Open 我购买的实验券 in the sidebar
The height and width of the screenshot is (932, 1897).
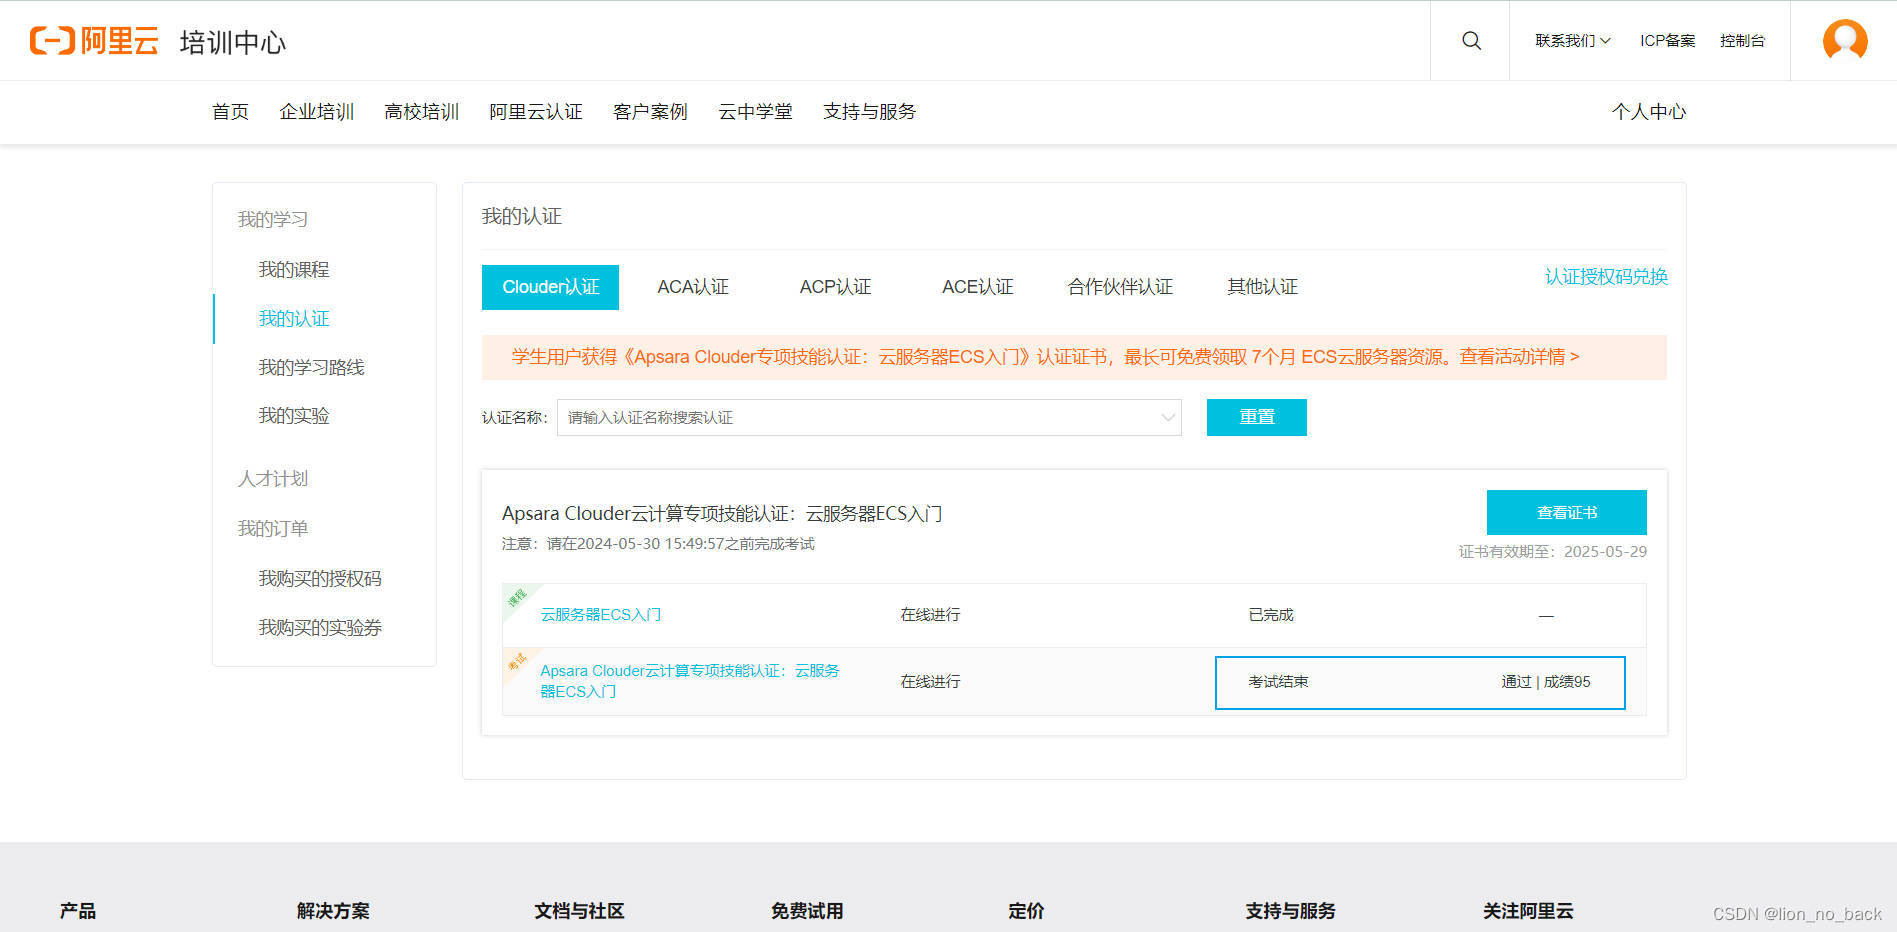pyautogui.click(x=320, y=628)
